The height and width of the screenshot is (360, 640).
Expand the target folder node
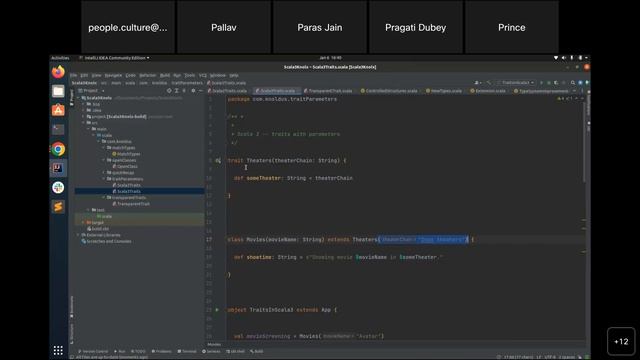point(84,222)
